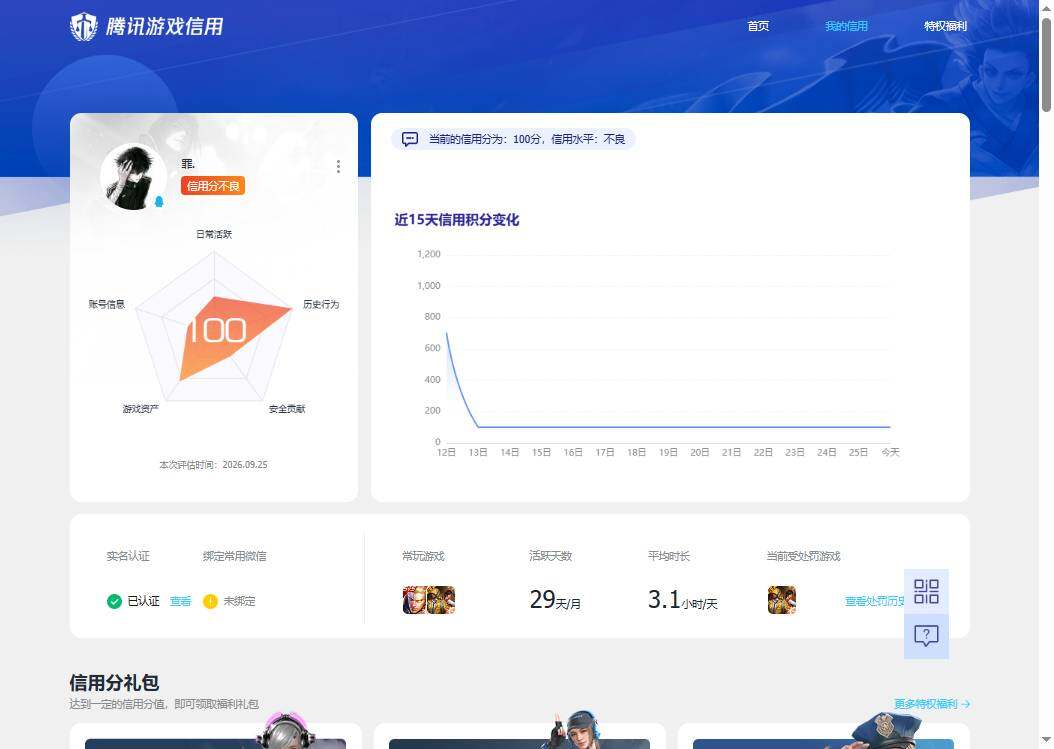
Task: Open the help question floating button
Action: tap(926, 636)
